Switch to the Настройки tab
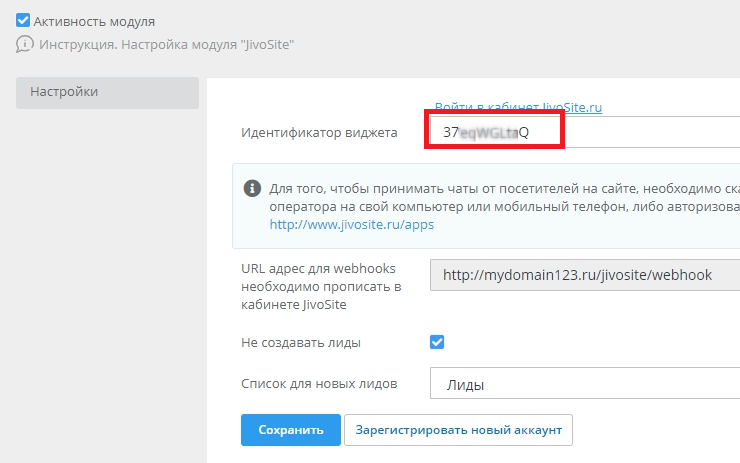The image size is (740, 463). [108, 92]
